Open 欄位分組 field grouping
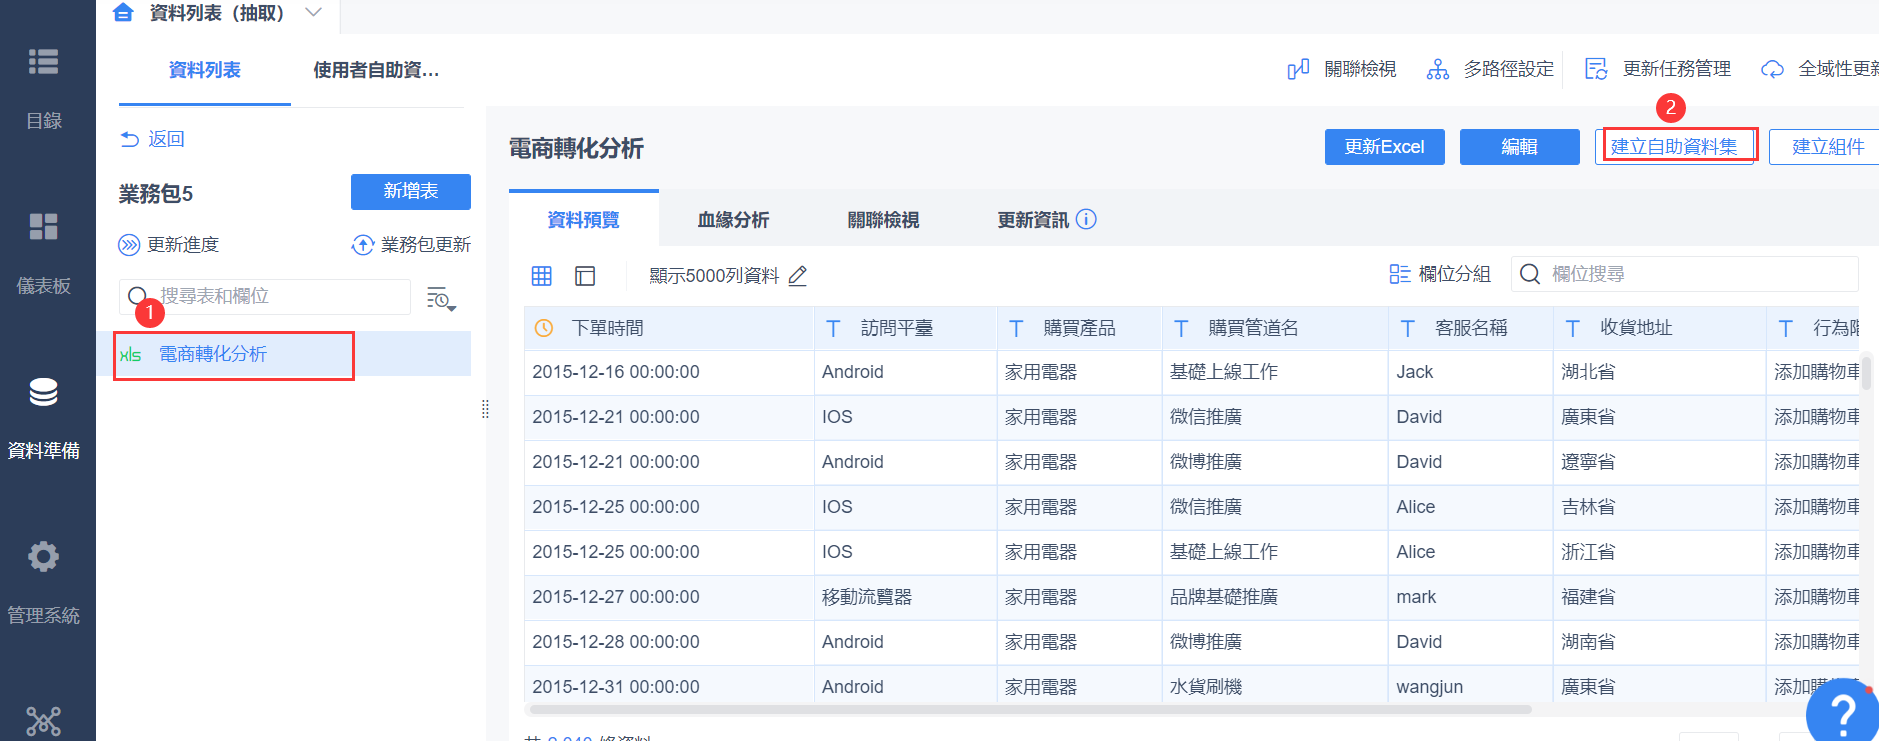 (x=1440, y=274)
